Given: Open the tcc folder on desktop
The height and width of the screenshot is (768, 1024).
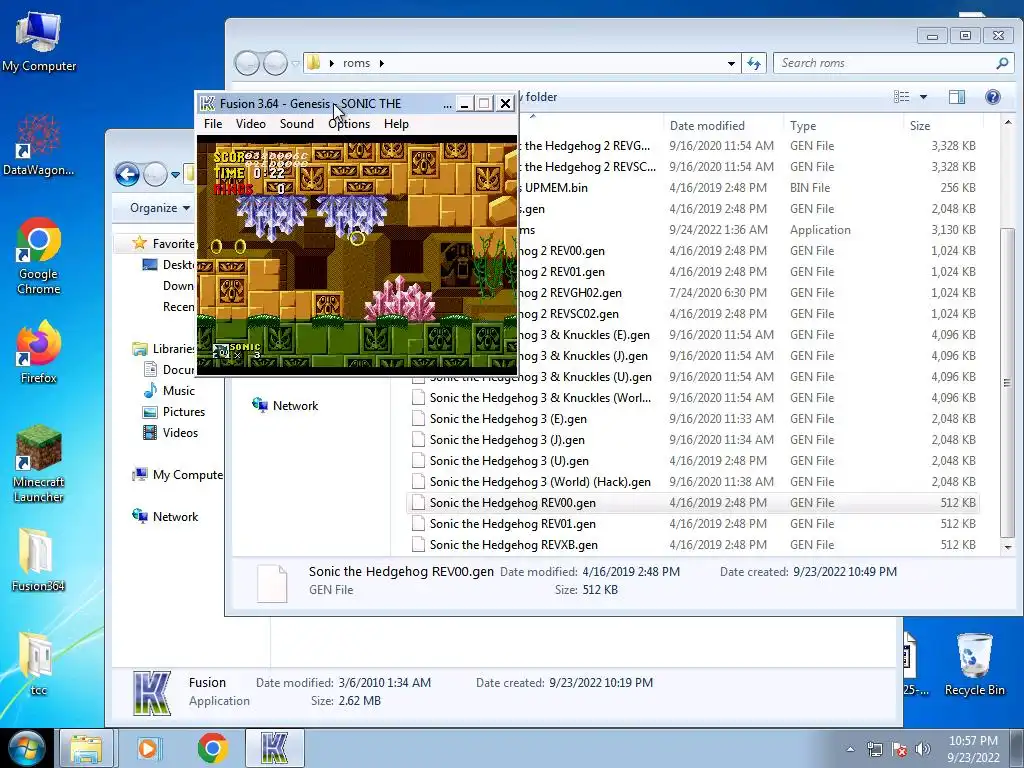Looking at the screenshot, I should click(x=38, y=664).
